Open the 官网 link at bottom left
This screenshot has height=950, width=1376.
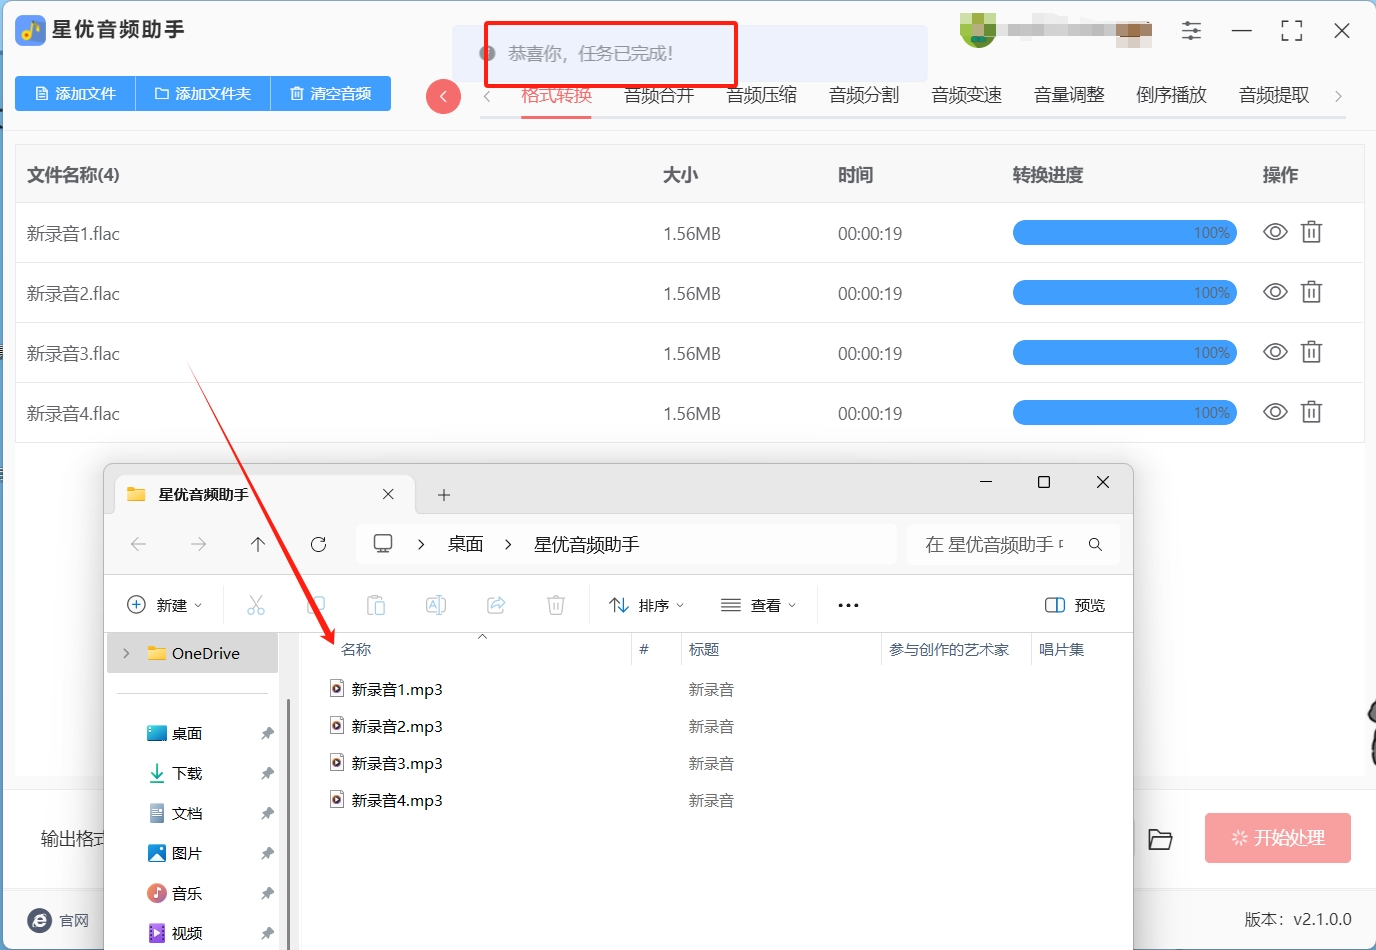tap(59, 920)
